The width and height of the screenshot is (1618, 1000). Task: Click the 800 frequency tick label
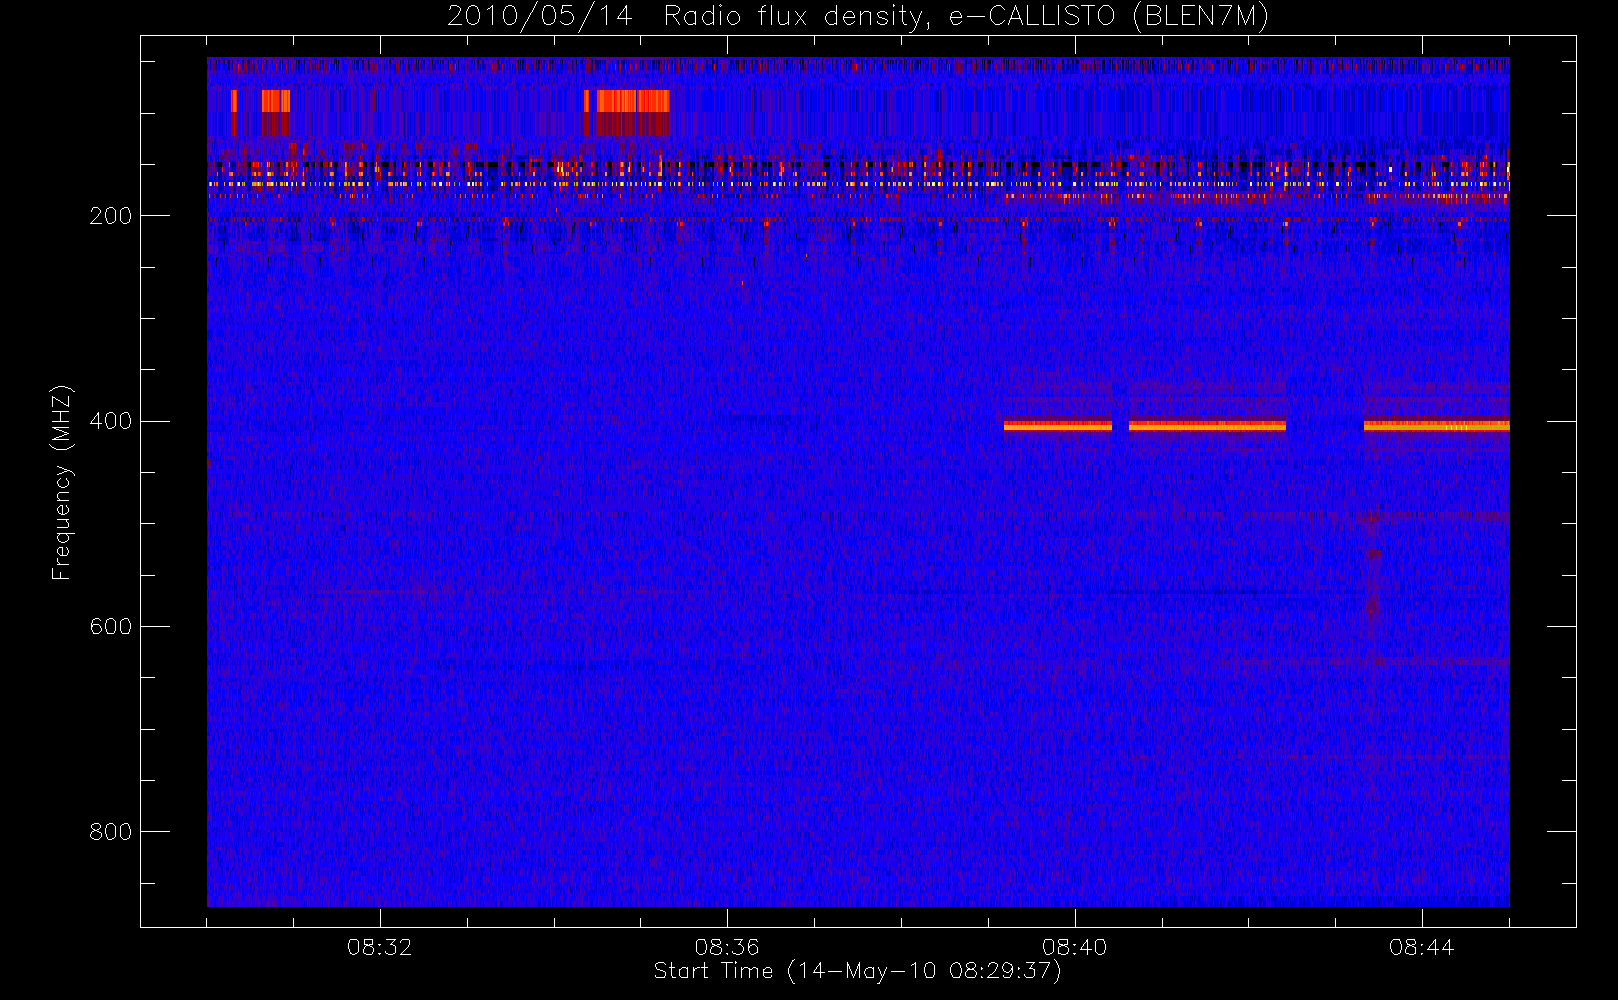(x=110, y=832)
